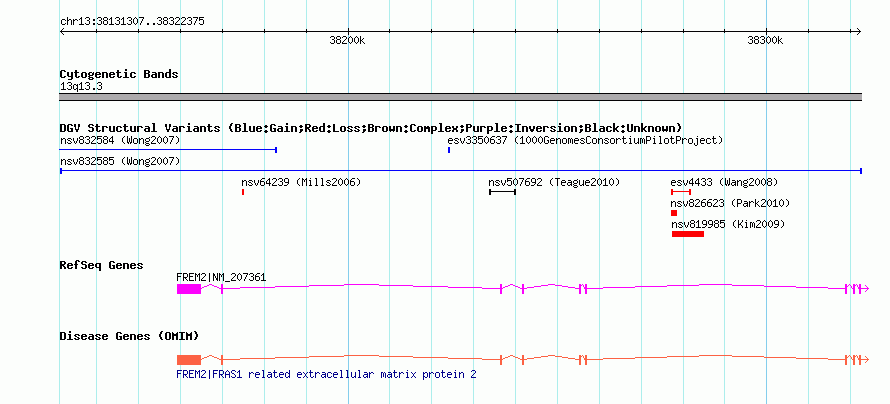Select the magenta FREM2 first exon block

pyautogui.click(x=188, y=289)
